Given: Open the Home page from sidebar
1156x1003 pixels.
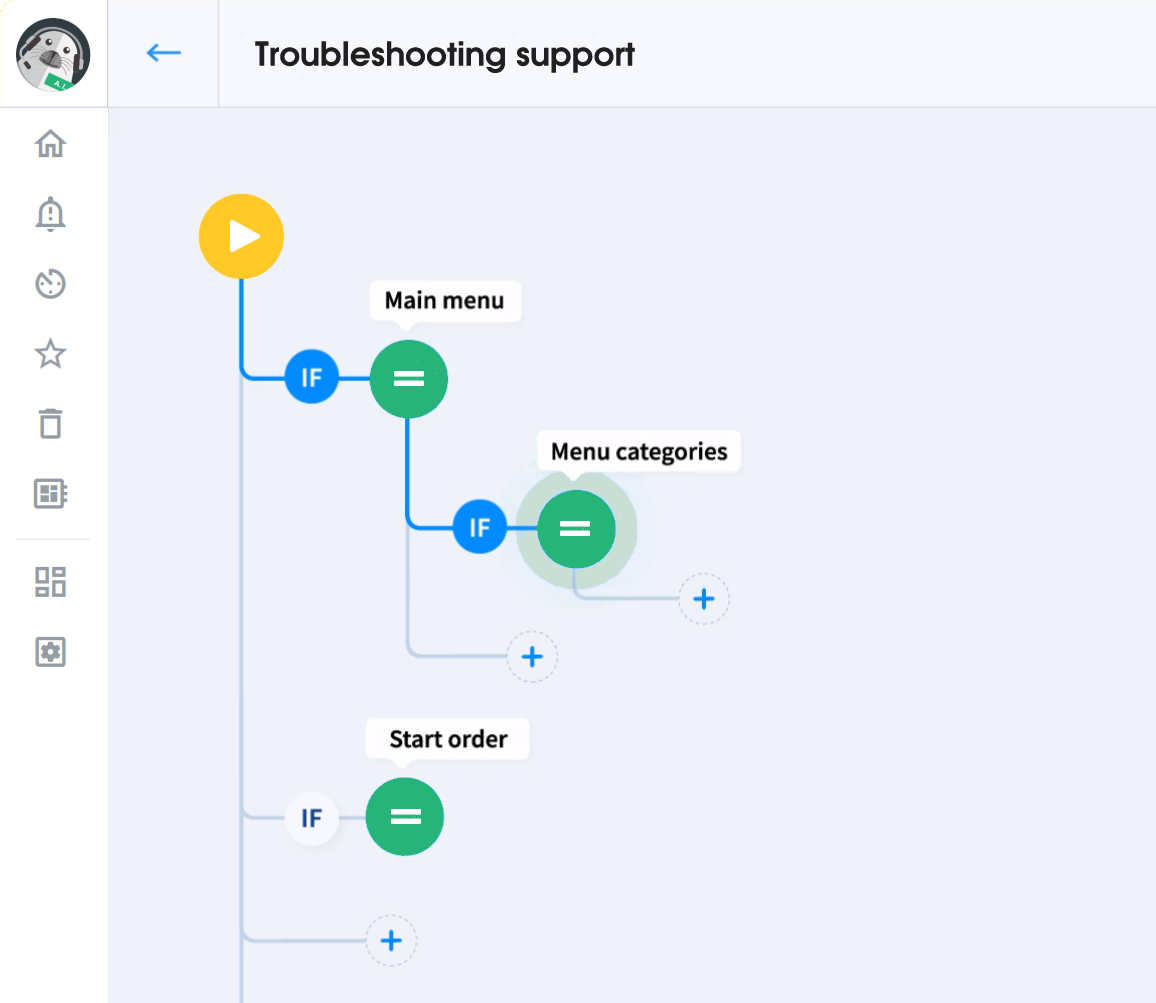Looking at the screenshot, I should pyautogui.click(x=50, y=144).
